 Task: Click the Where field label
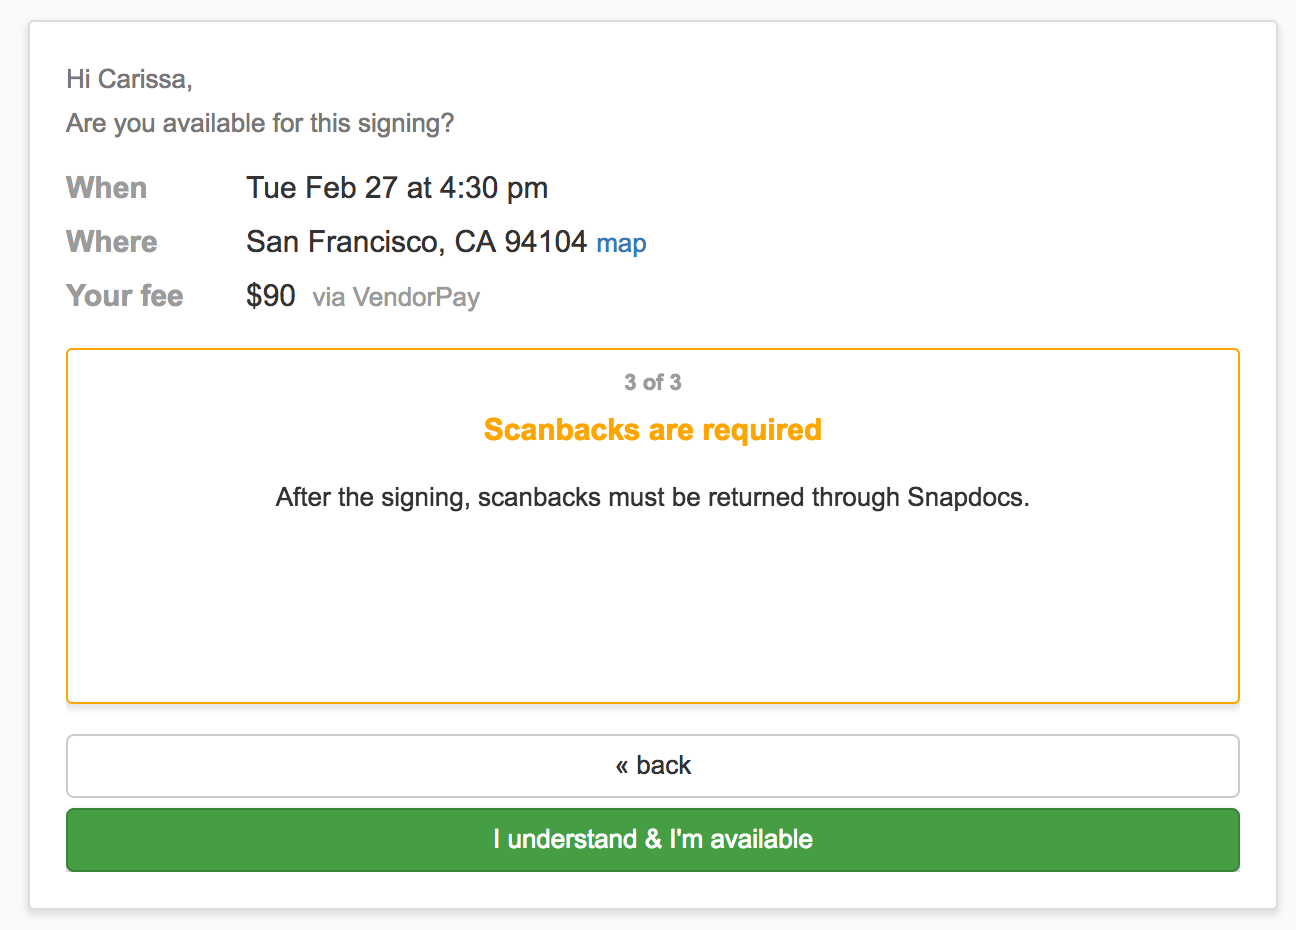[x=111, y=241]
